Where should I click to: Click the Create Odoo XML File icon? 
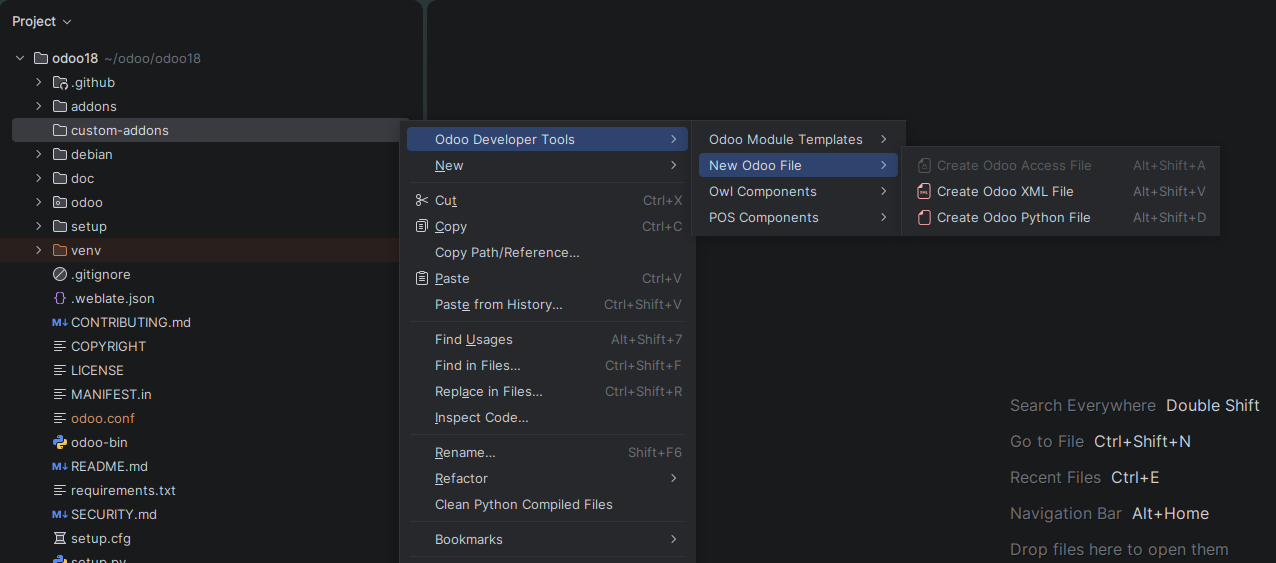(924, 191)
